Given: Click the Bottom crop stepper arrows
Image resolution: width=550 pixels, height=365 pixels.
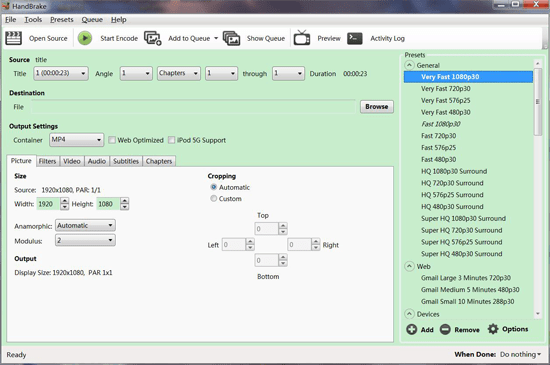Looking at the screenshot, I should click(x=283, y=260).
